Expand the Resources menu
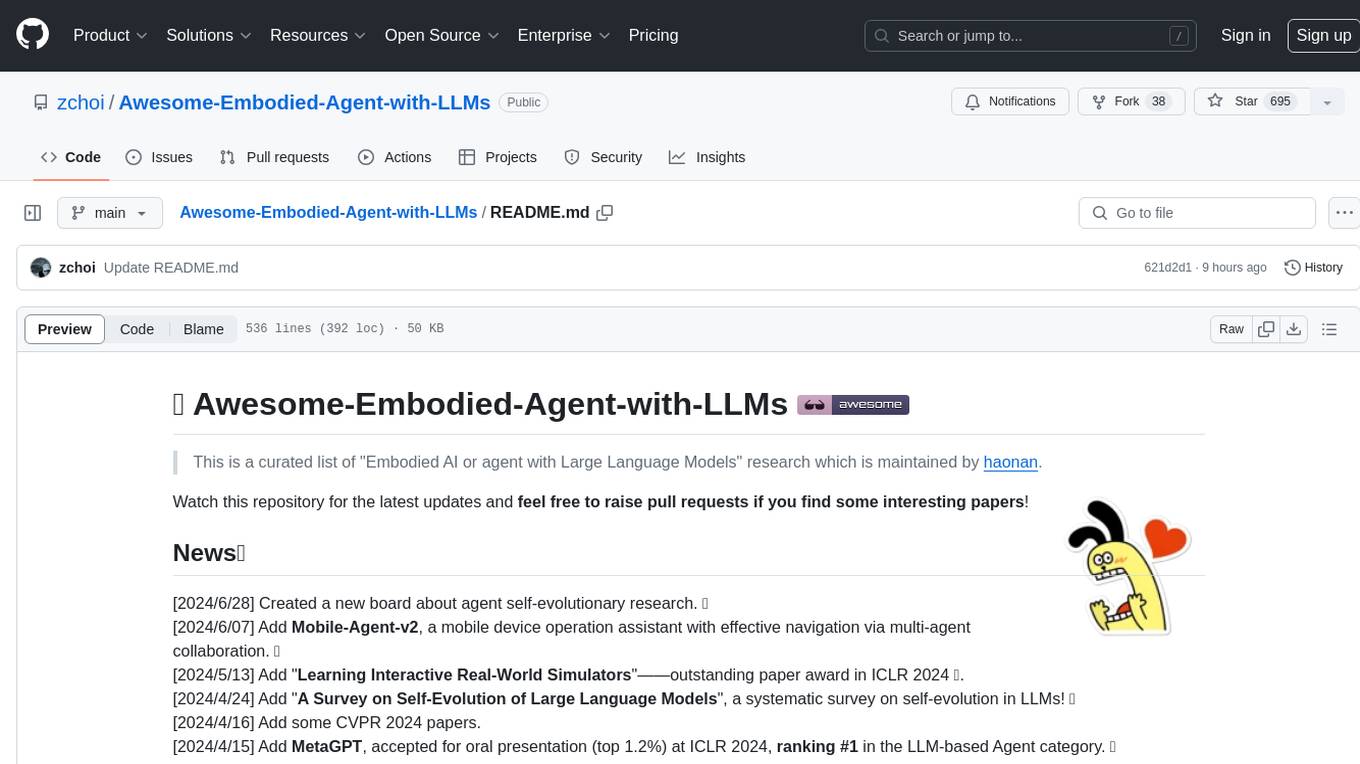The width and height of the screenshot is (1360, 764). pyautogui.click(x=317, y=35)
